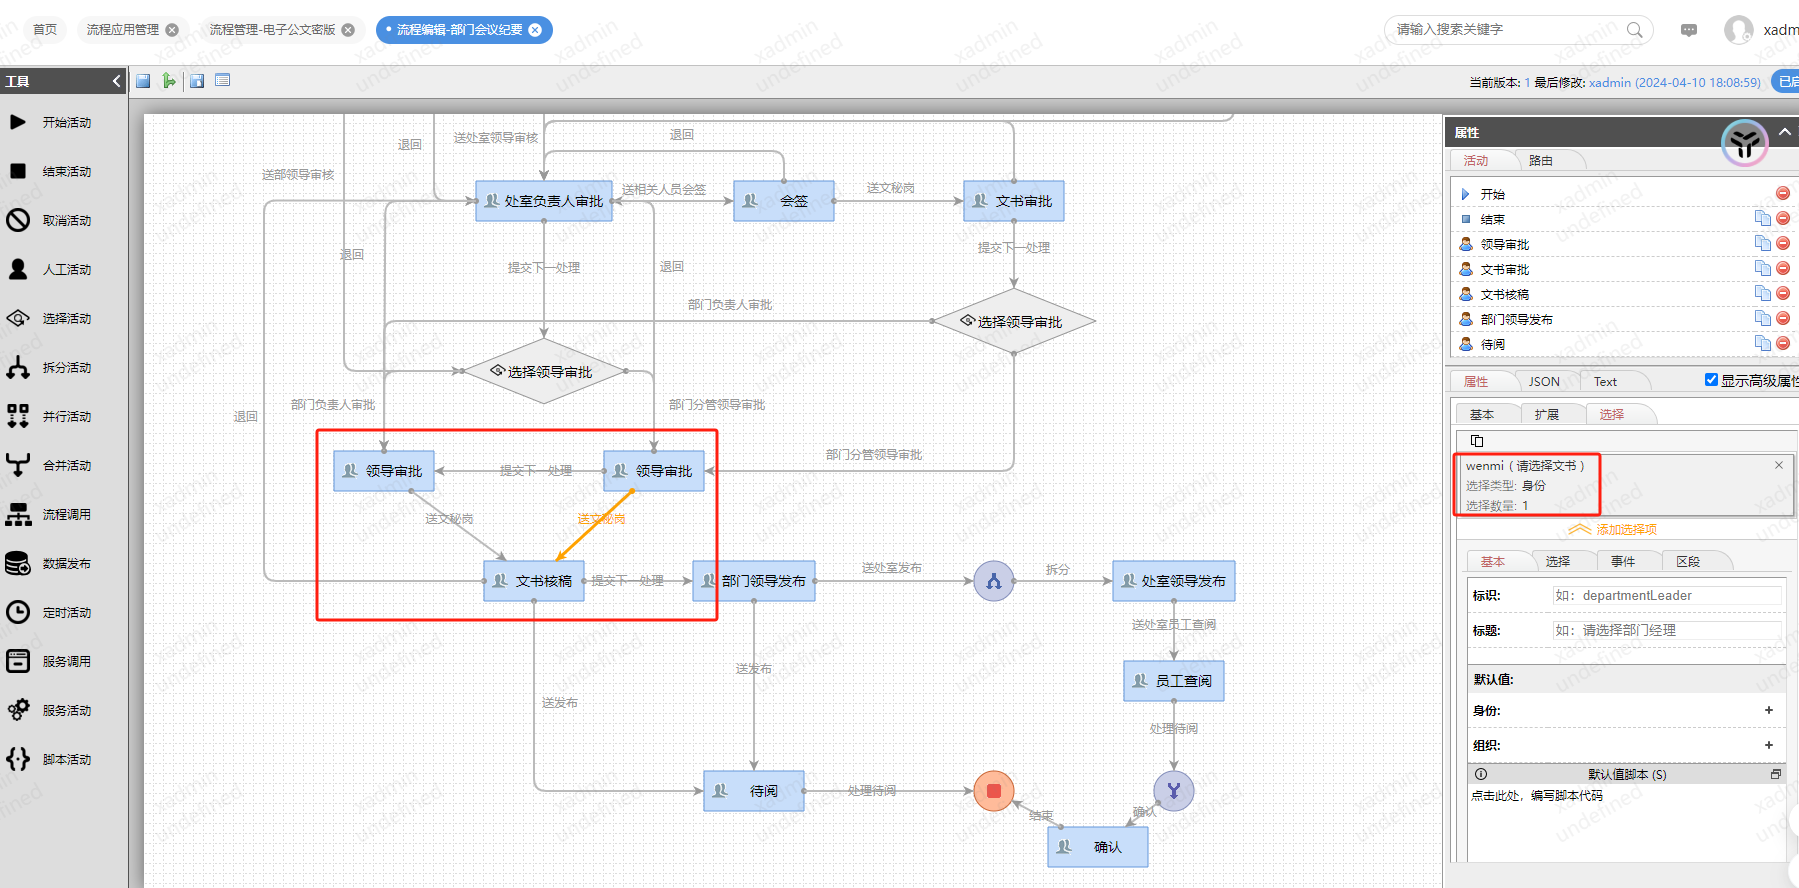Select the 会签 node on canvas
1799x888 pixels.
[784, 201]
